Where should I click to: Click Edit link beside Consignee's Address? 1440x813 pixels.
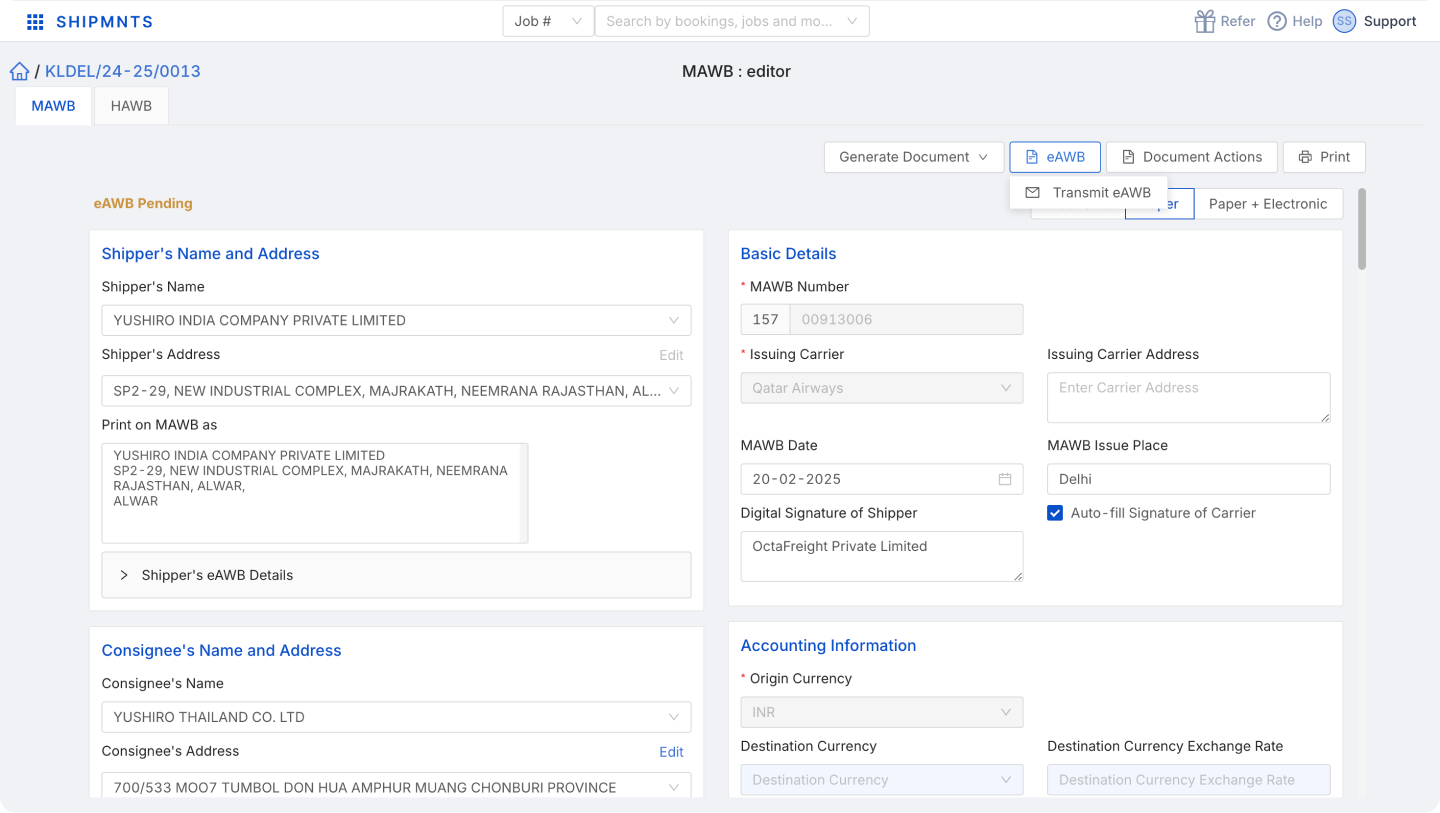pos(672,752)
